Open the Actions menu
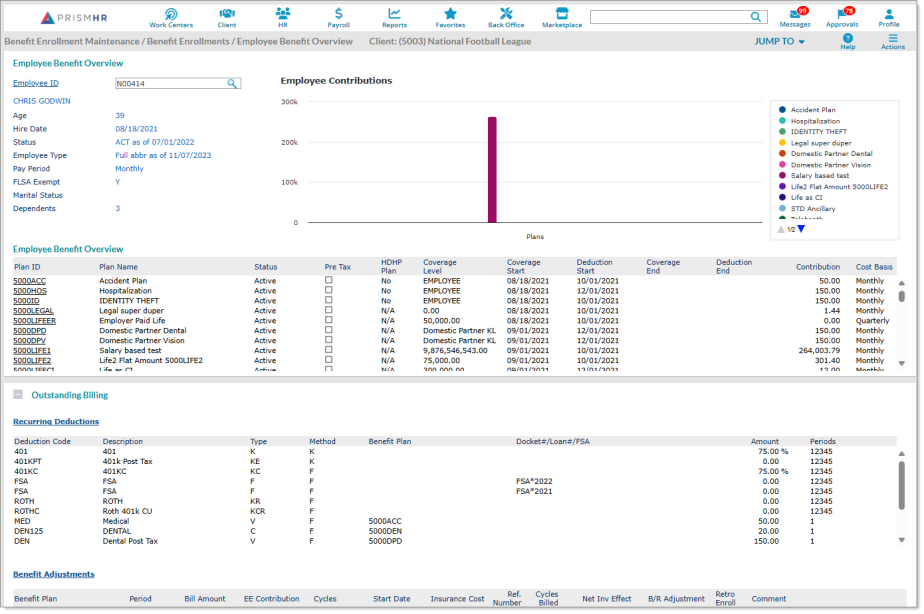 click(x=893, y=42)
